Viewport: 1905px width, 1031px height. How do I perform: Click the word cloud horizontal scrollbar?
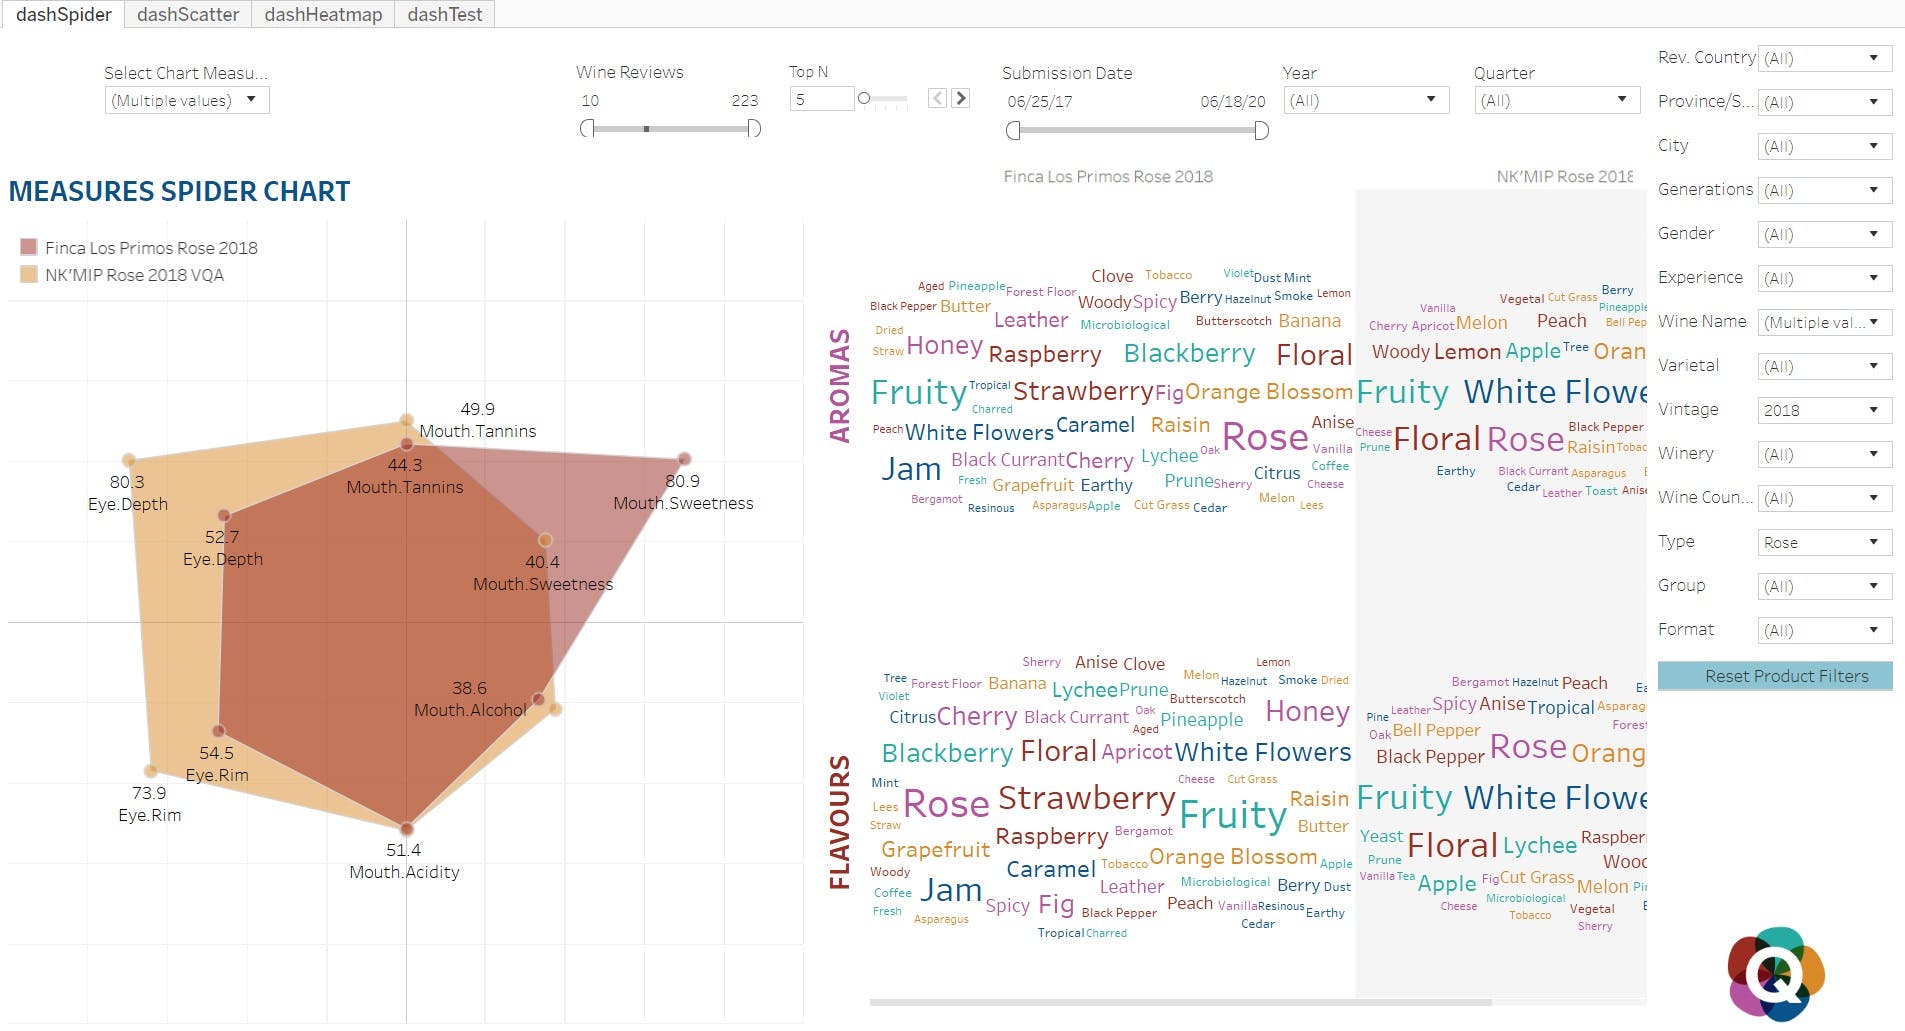[x=1180, y=1001]
